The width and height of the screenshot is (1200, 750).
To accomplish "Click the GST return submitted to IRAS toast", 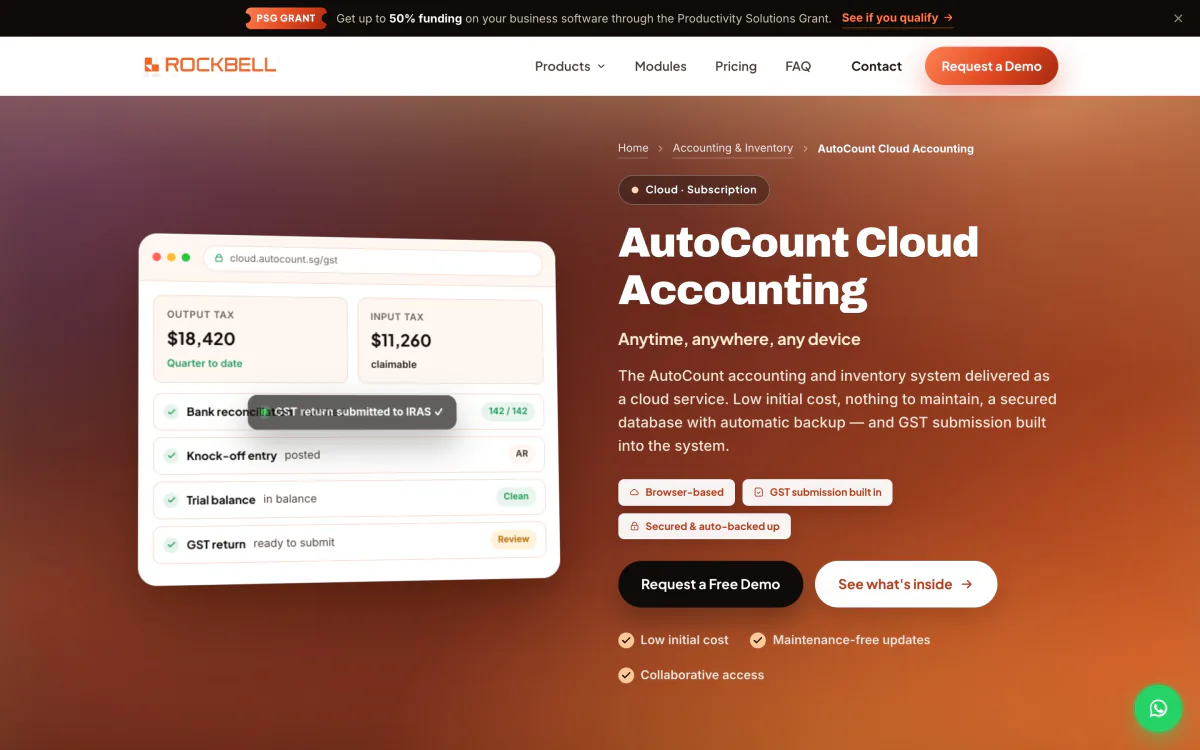I will (352, 412).
